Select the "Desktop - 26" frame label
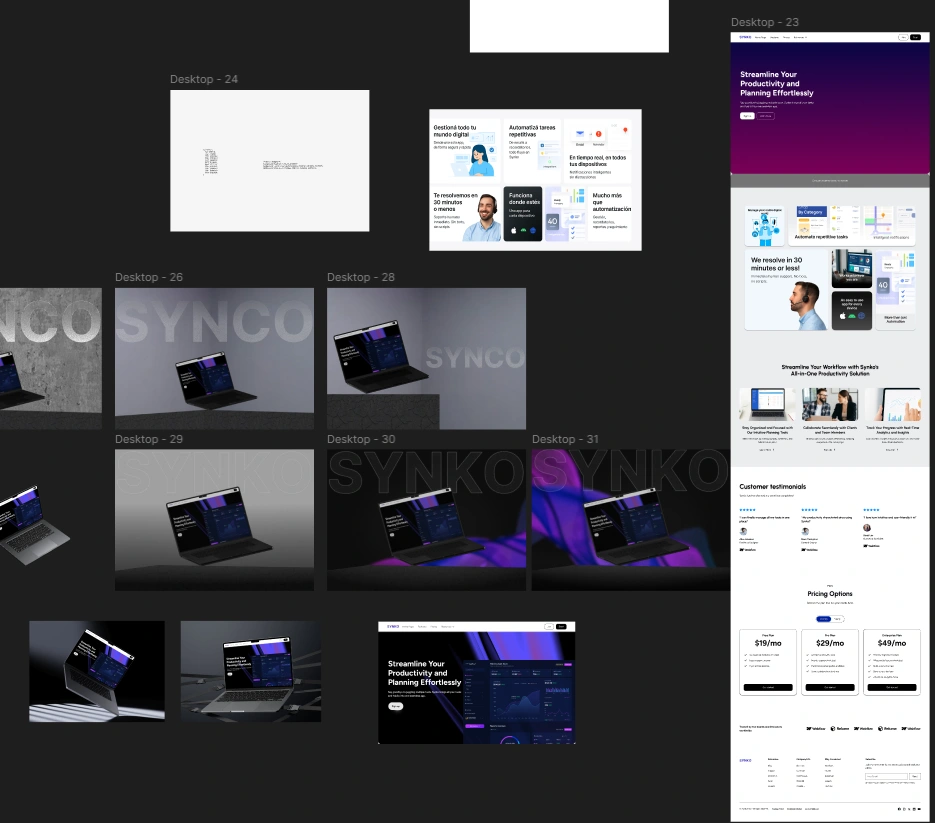This screenshot has height=823, width=935. pos(149,277)
